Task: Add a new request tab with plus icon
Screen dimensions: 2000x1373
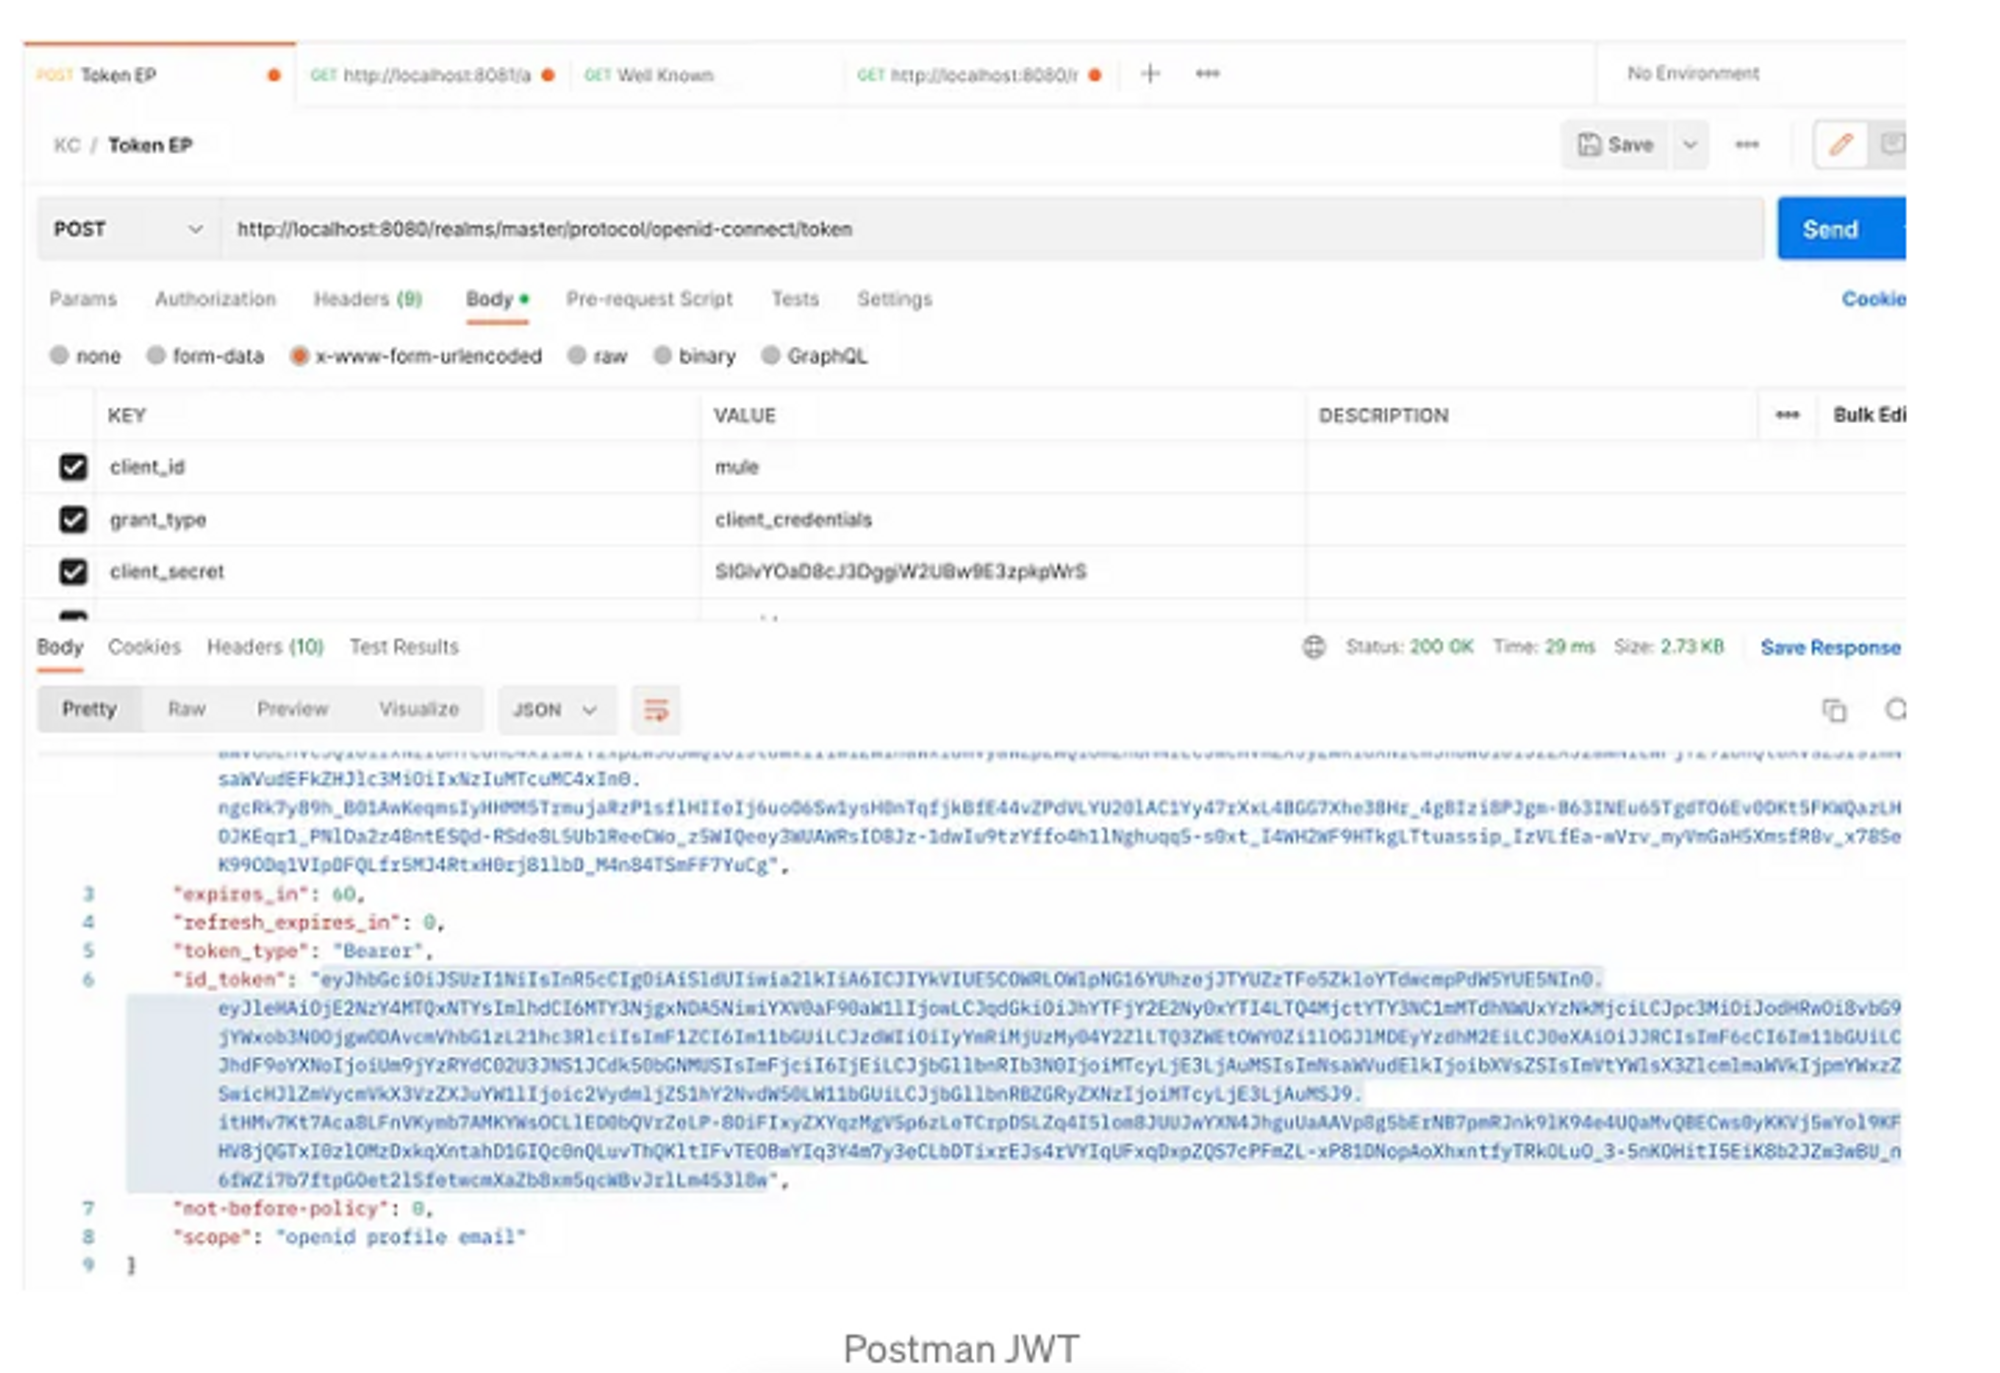Action: click(1148, 73)
